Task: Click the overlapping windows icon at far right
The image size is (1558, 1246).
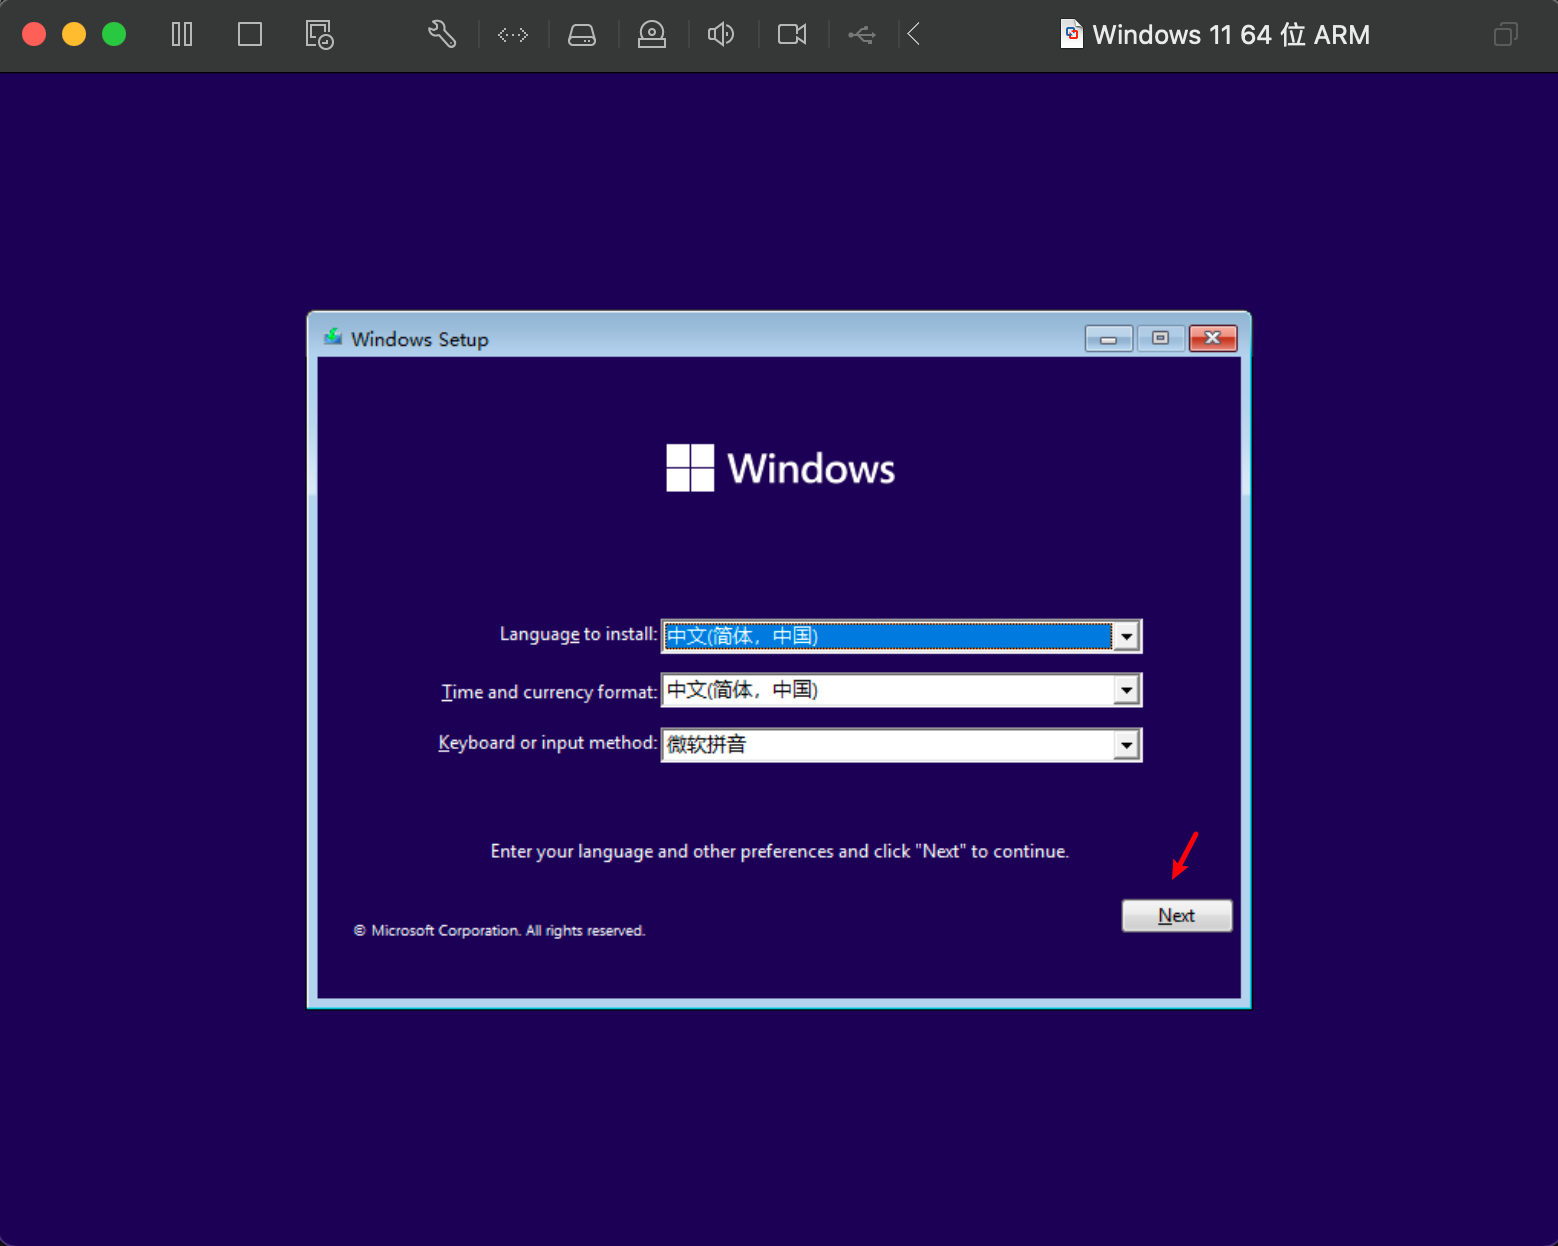Action: click(1505, 35)
